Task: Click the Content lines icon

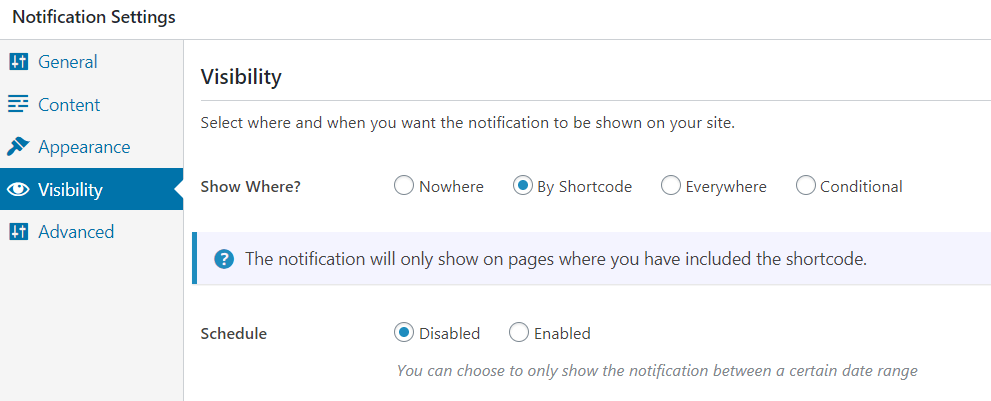Action: point(18,104)
